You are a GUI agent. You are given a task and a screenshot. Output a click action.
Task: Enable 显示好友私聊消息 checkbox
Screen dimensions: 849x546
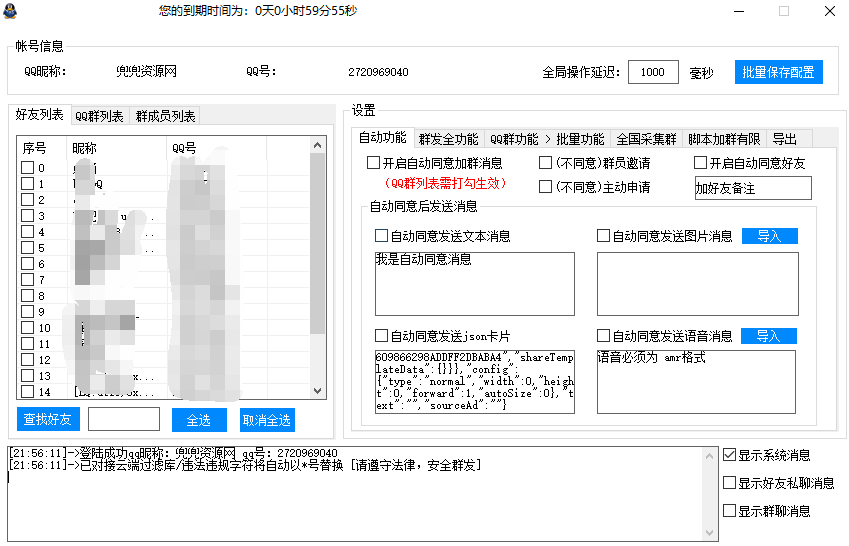pyautogui.click(x=729, y=483)
